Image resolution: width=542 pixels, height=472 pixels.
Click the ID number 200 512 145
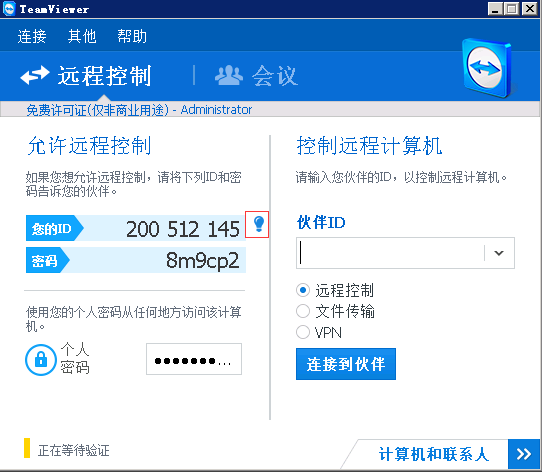(183, 229)
